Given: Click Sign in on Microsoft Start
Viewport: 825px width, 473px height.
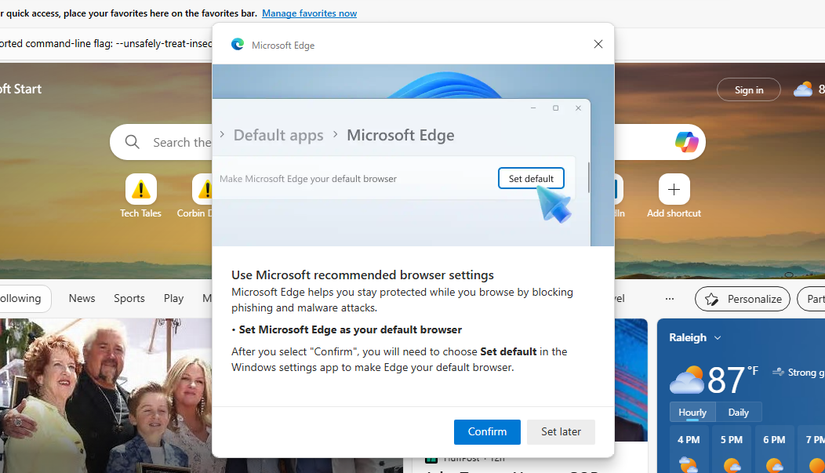Looking at the screenshot, I should pos(749,90).
